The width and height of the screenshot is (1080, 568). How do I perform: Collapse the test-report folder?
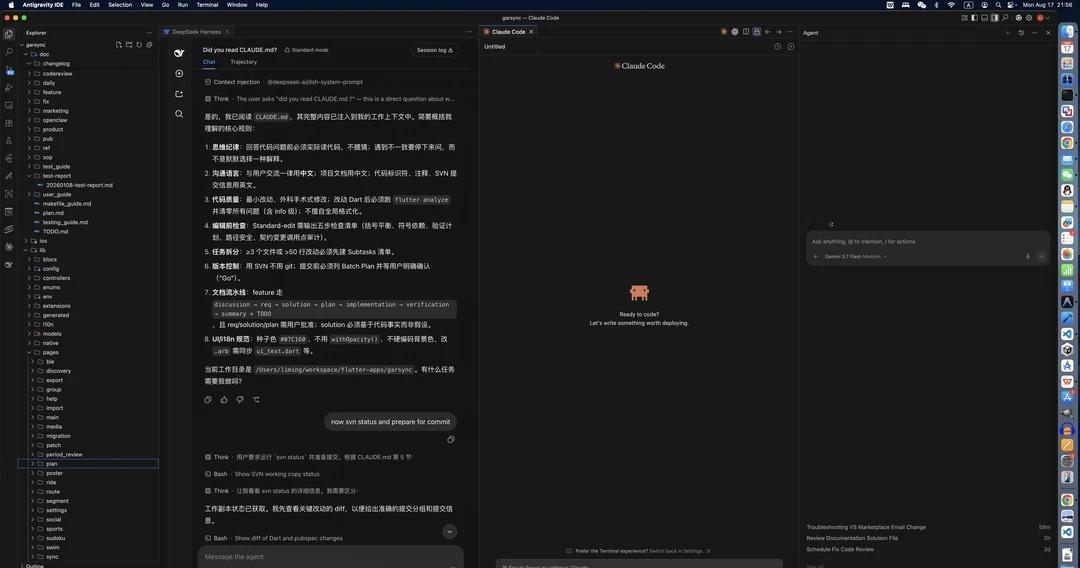pyautogui.click(x=56, y=176)
